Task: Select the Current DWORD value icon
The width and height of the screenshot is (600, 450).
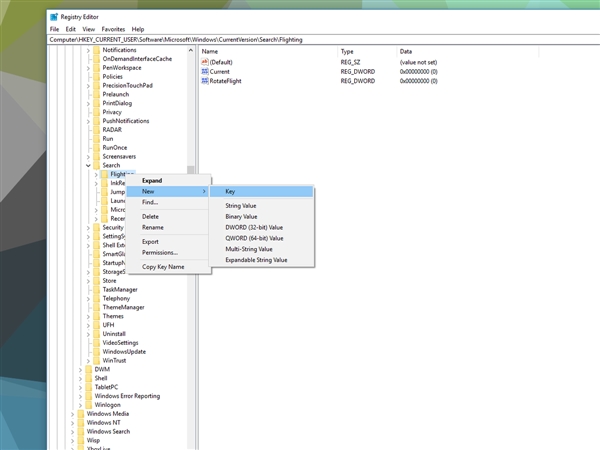Action: pyautogui.click(x=205, y=71)
